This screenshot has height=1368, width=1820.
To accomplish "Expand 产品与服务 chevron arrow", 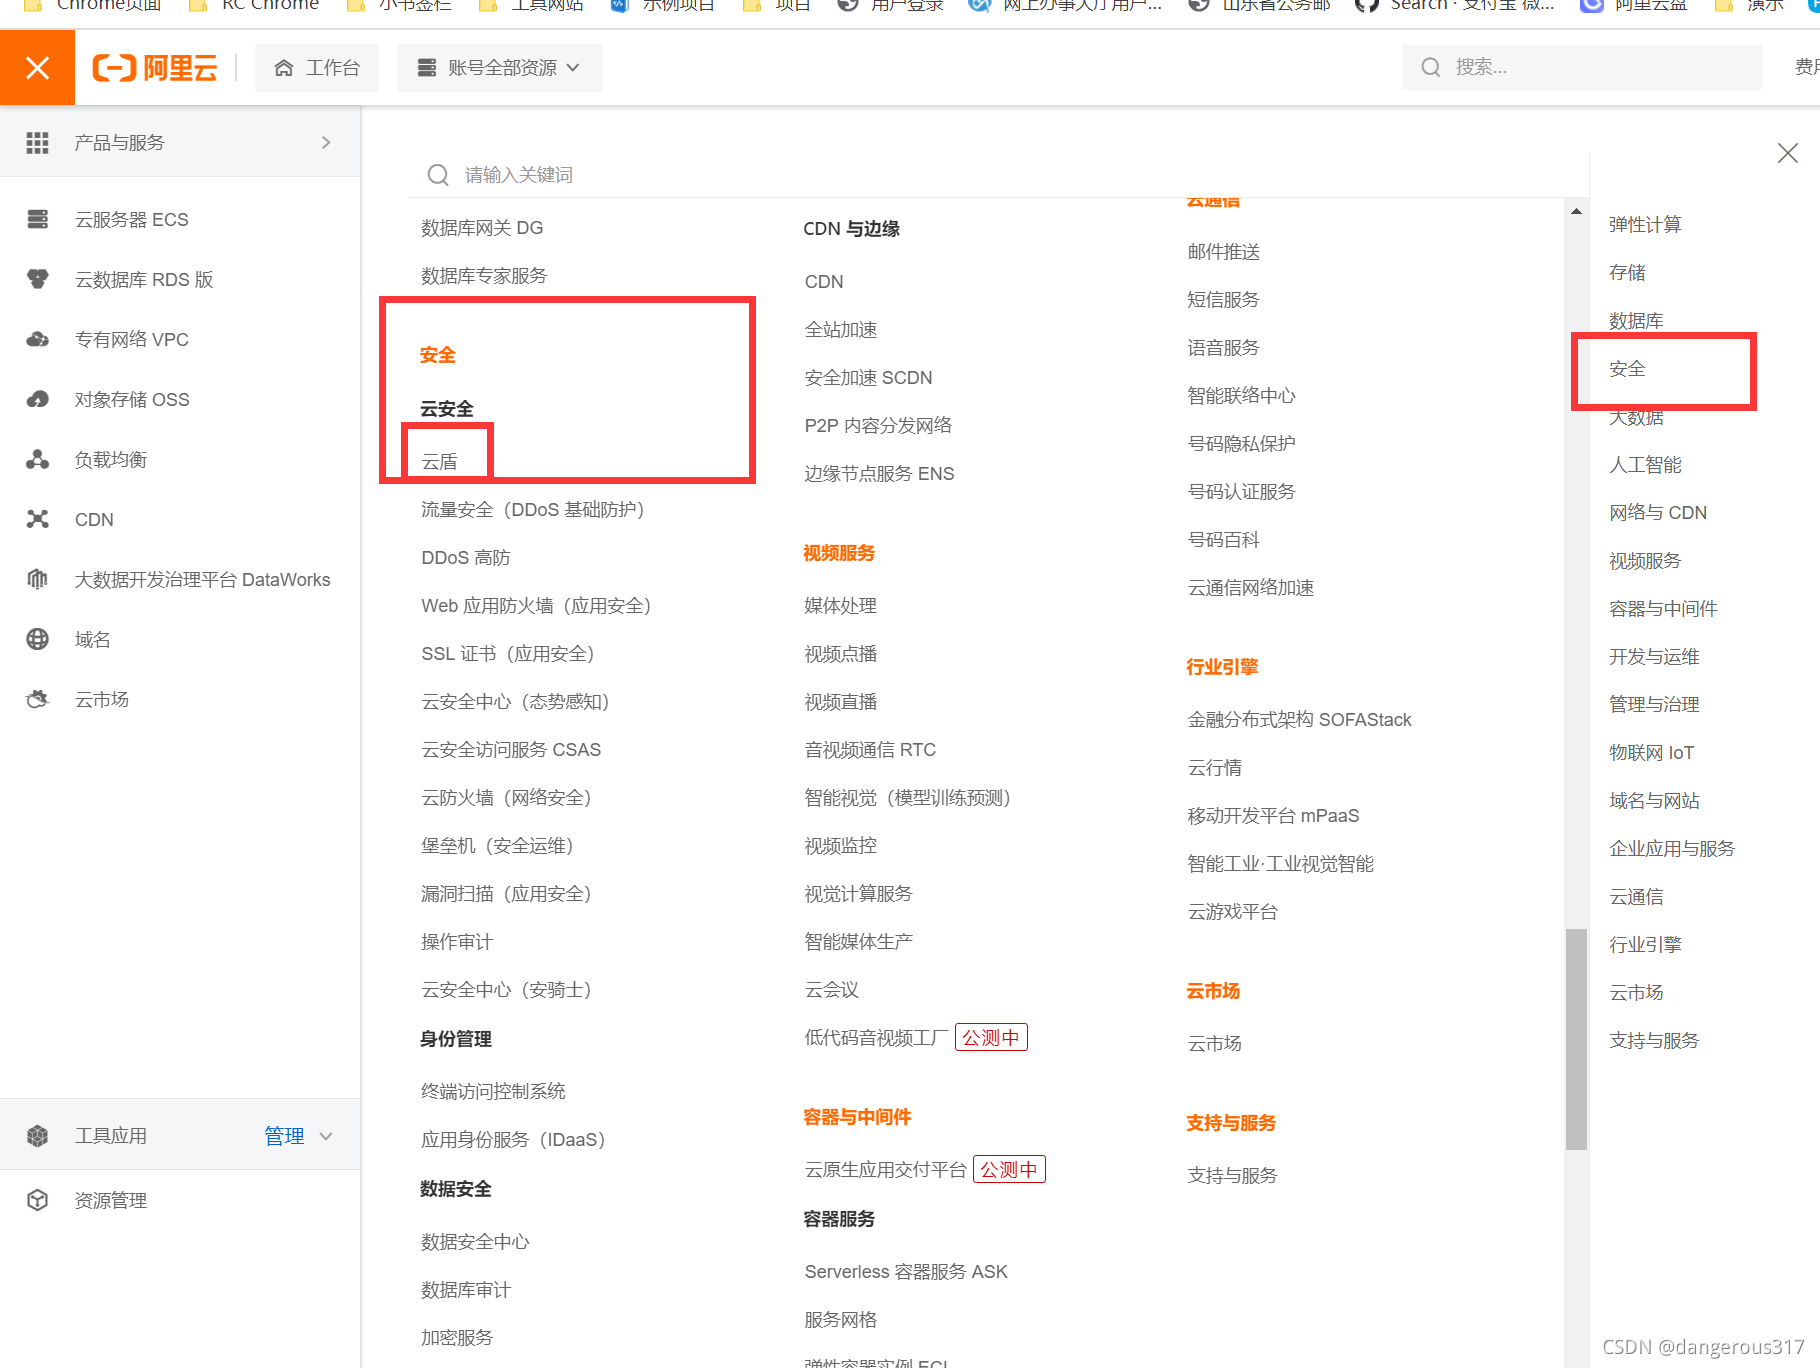I will tap(326, 143).
